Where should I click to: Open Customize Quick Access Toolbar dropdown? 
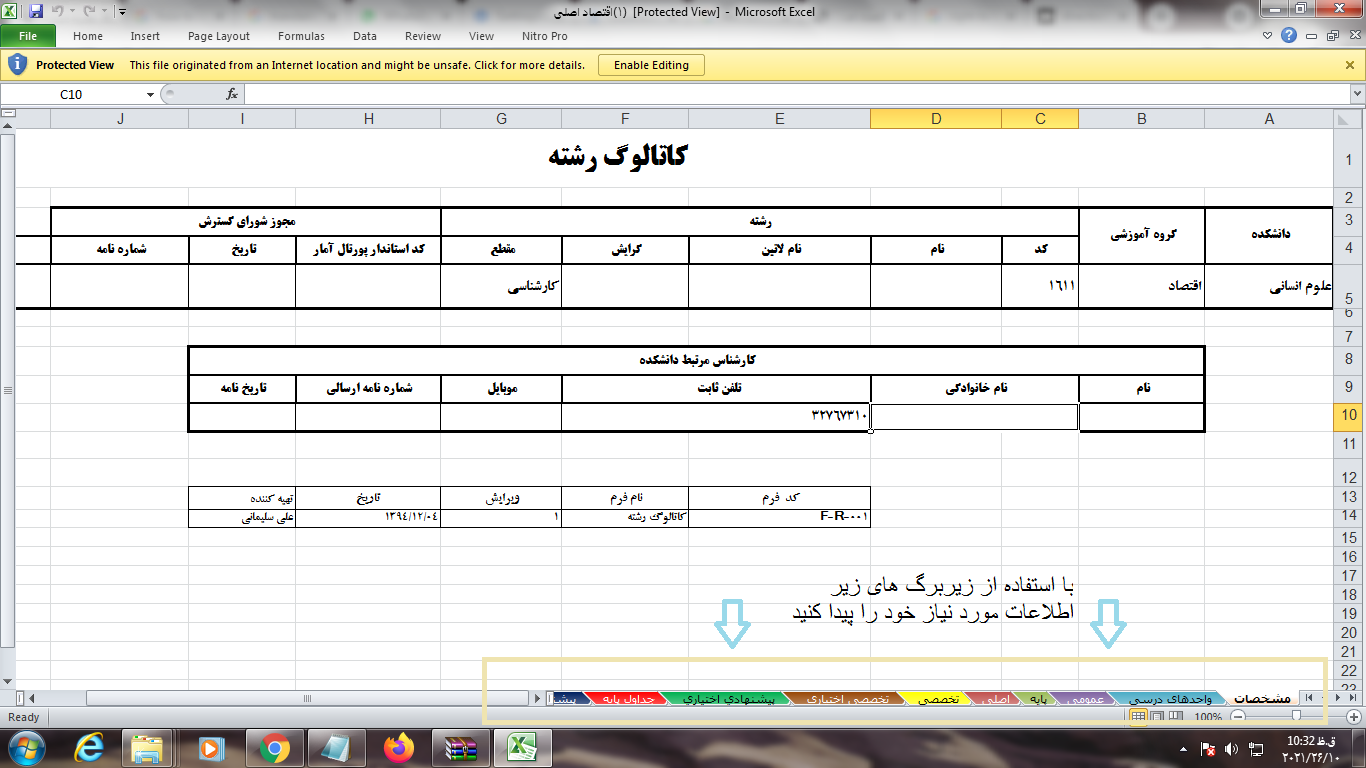point(122,12)
